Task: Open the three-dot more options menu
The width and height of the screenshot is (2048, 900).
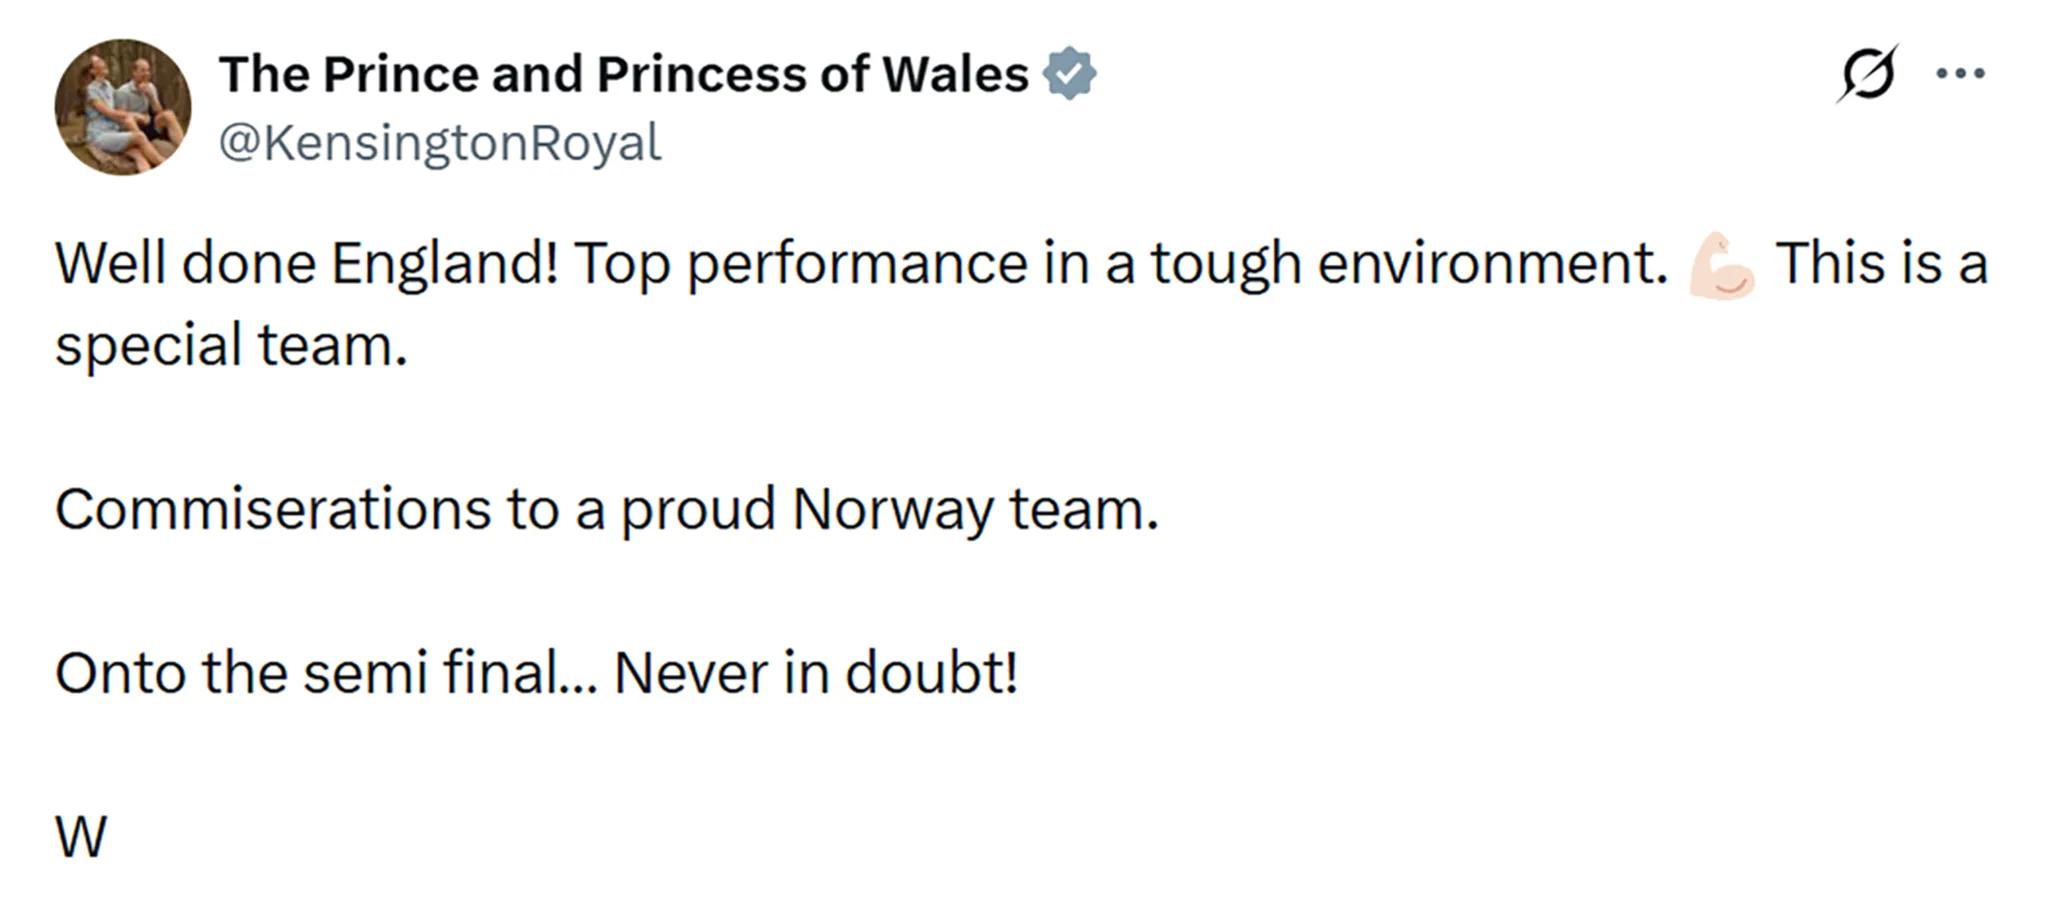Action: tap(1960, 73)
